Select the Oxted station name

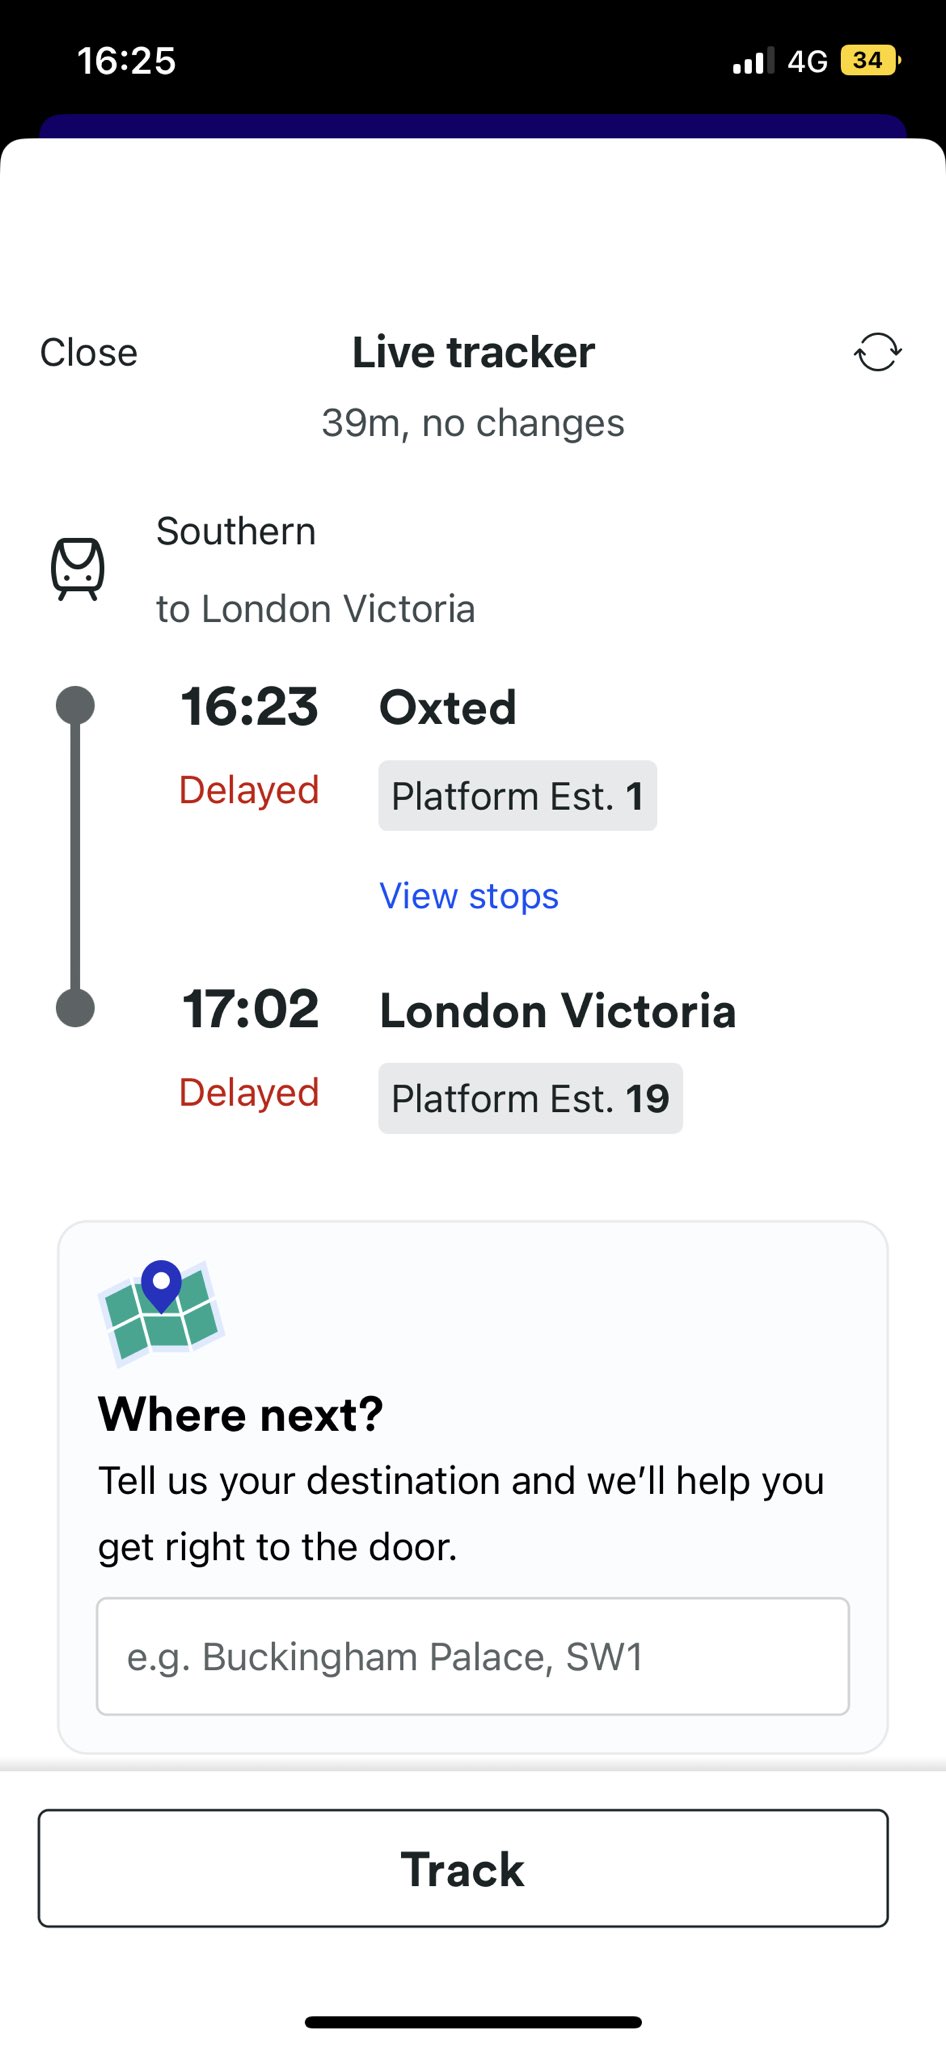[447, 708]
